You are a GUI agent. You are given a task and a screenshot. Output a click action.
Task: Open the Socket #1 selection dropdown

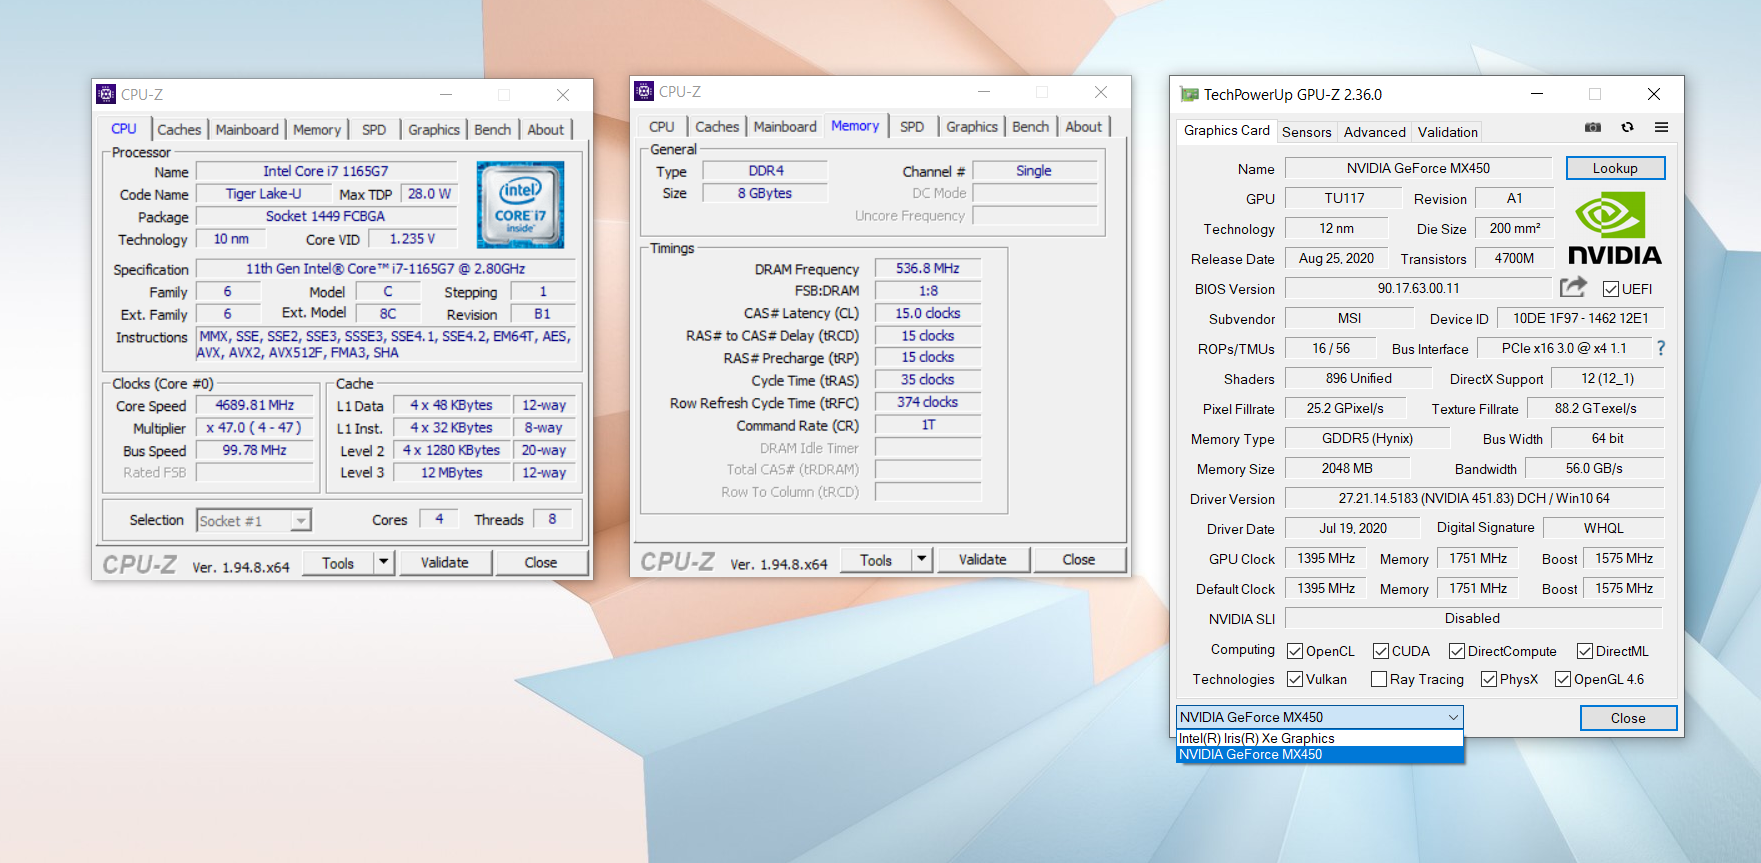pos(254,520)
